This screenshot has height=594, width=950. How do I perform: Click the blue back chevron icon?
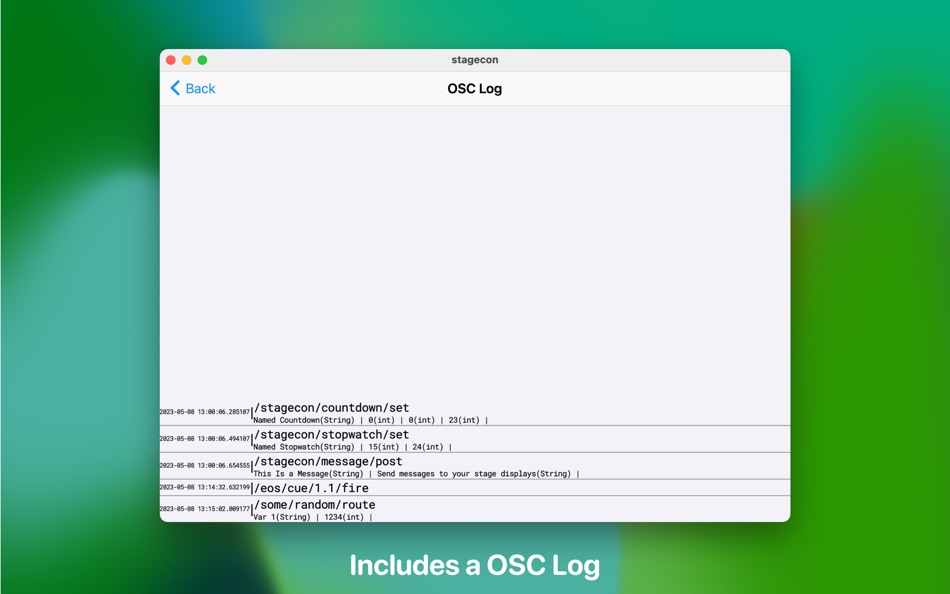tap(175, 88)
